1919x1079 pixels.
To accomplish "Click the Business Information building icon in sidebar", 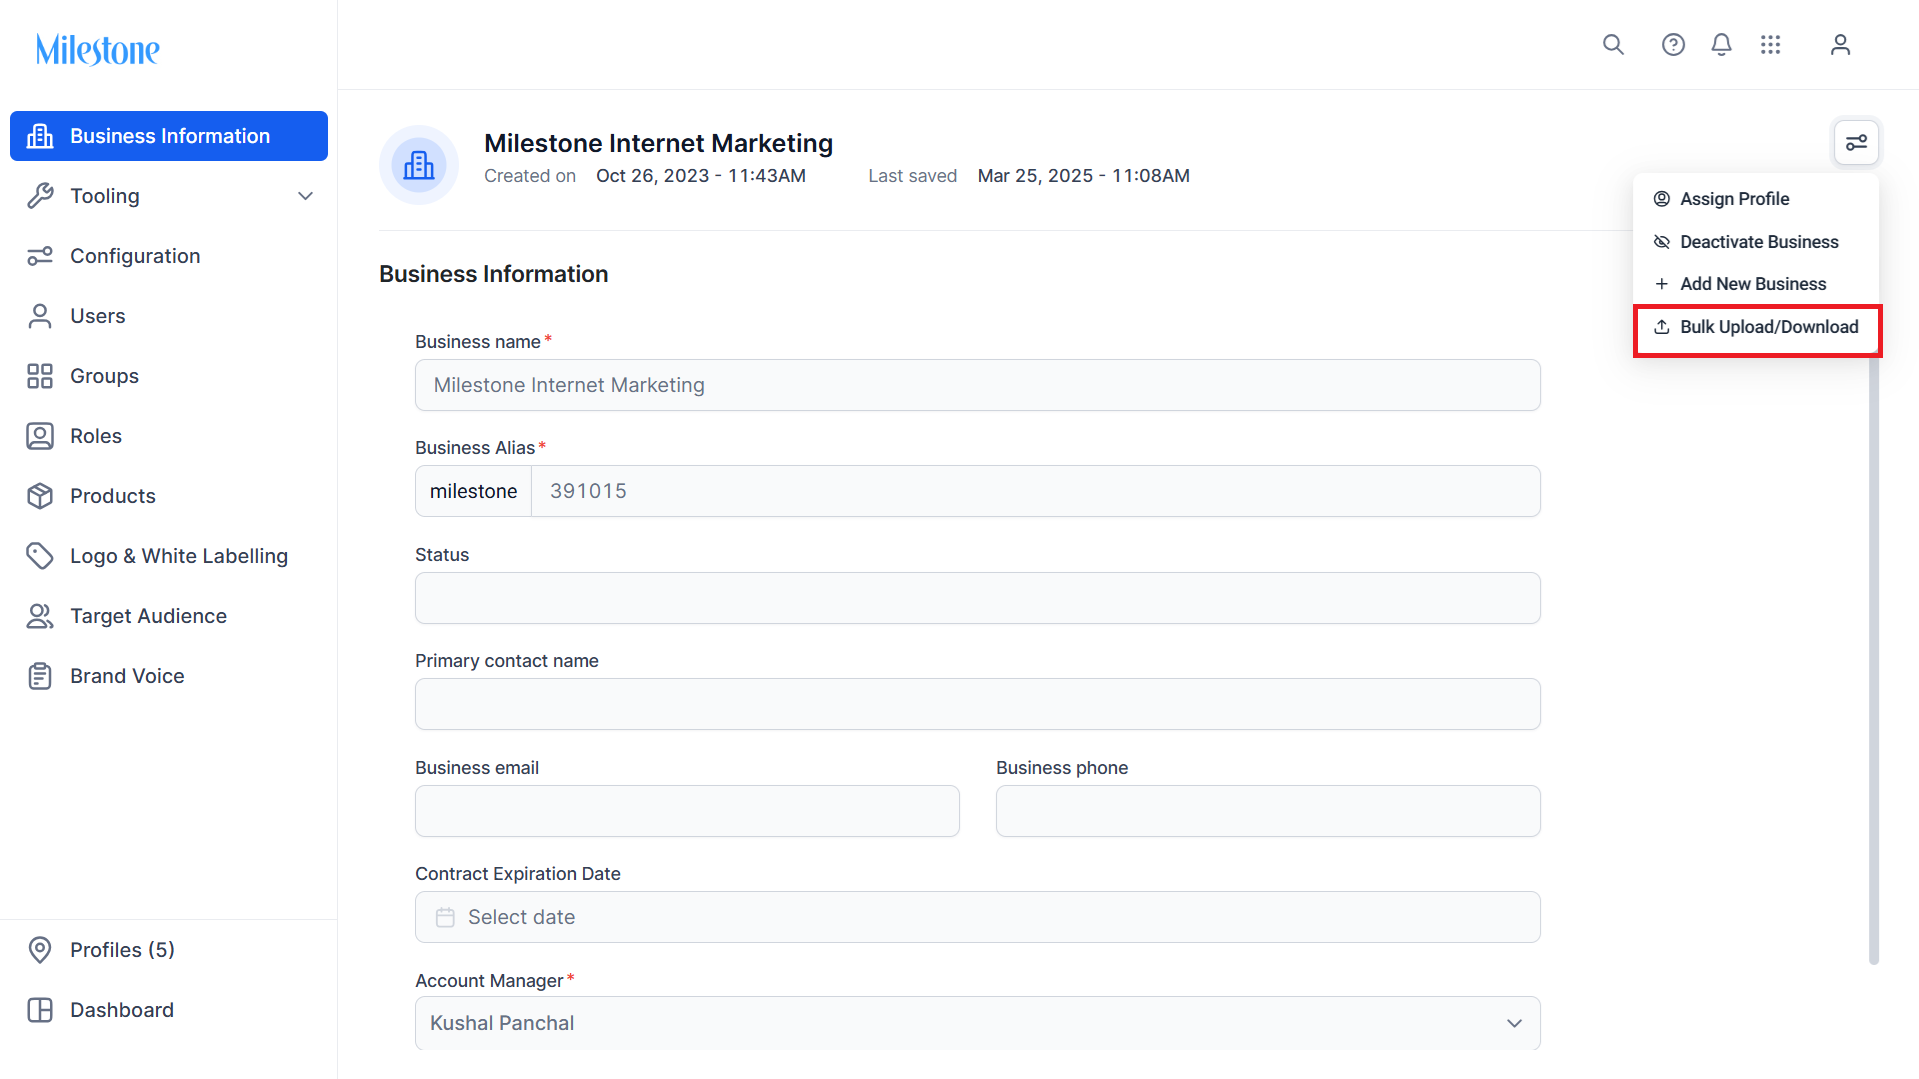I will pos(40,136).
